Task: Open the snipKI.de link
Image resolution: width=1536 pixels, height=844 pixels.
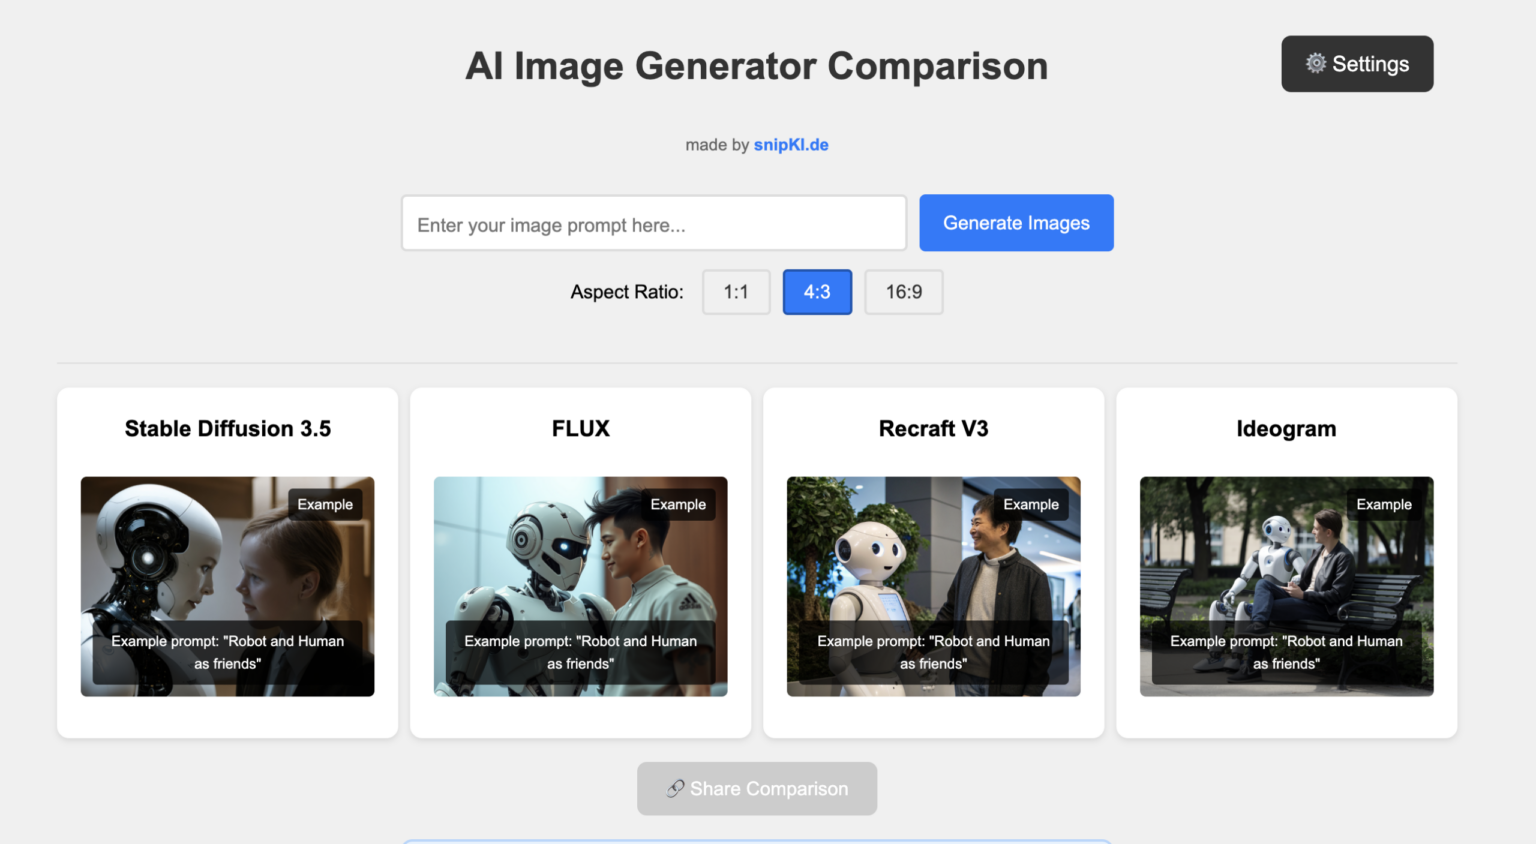Action: click(x=790, y=145)
